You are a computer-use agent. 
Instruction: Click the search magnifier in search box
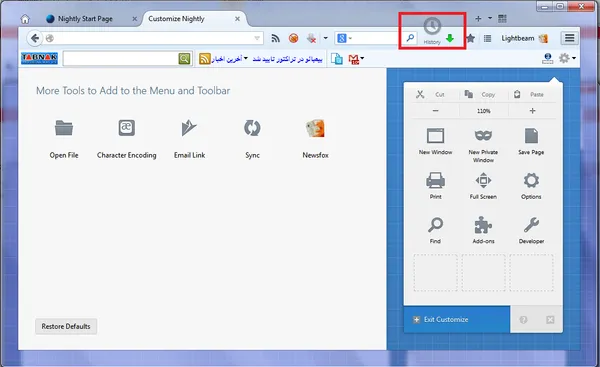click(410, 38)
